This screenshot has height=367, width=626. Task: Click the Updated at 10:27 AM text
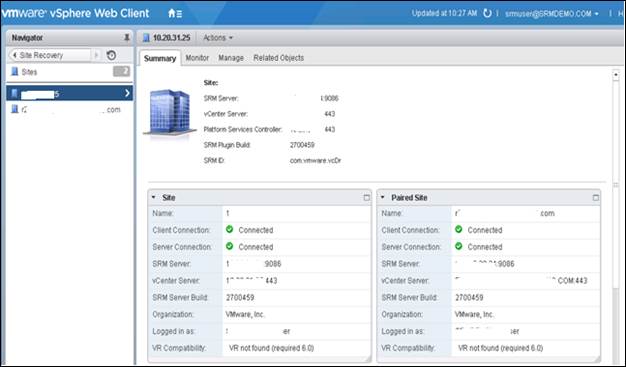444,13
